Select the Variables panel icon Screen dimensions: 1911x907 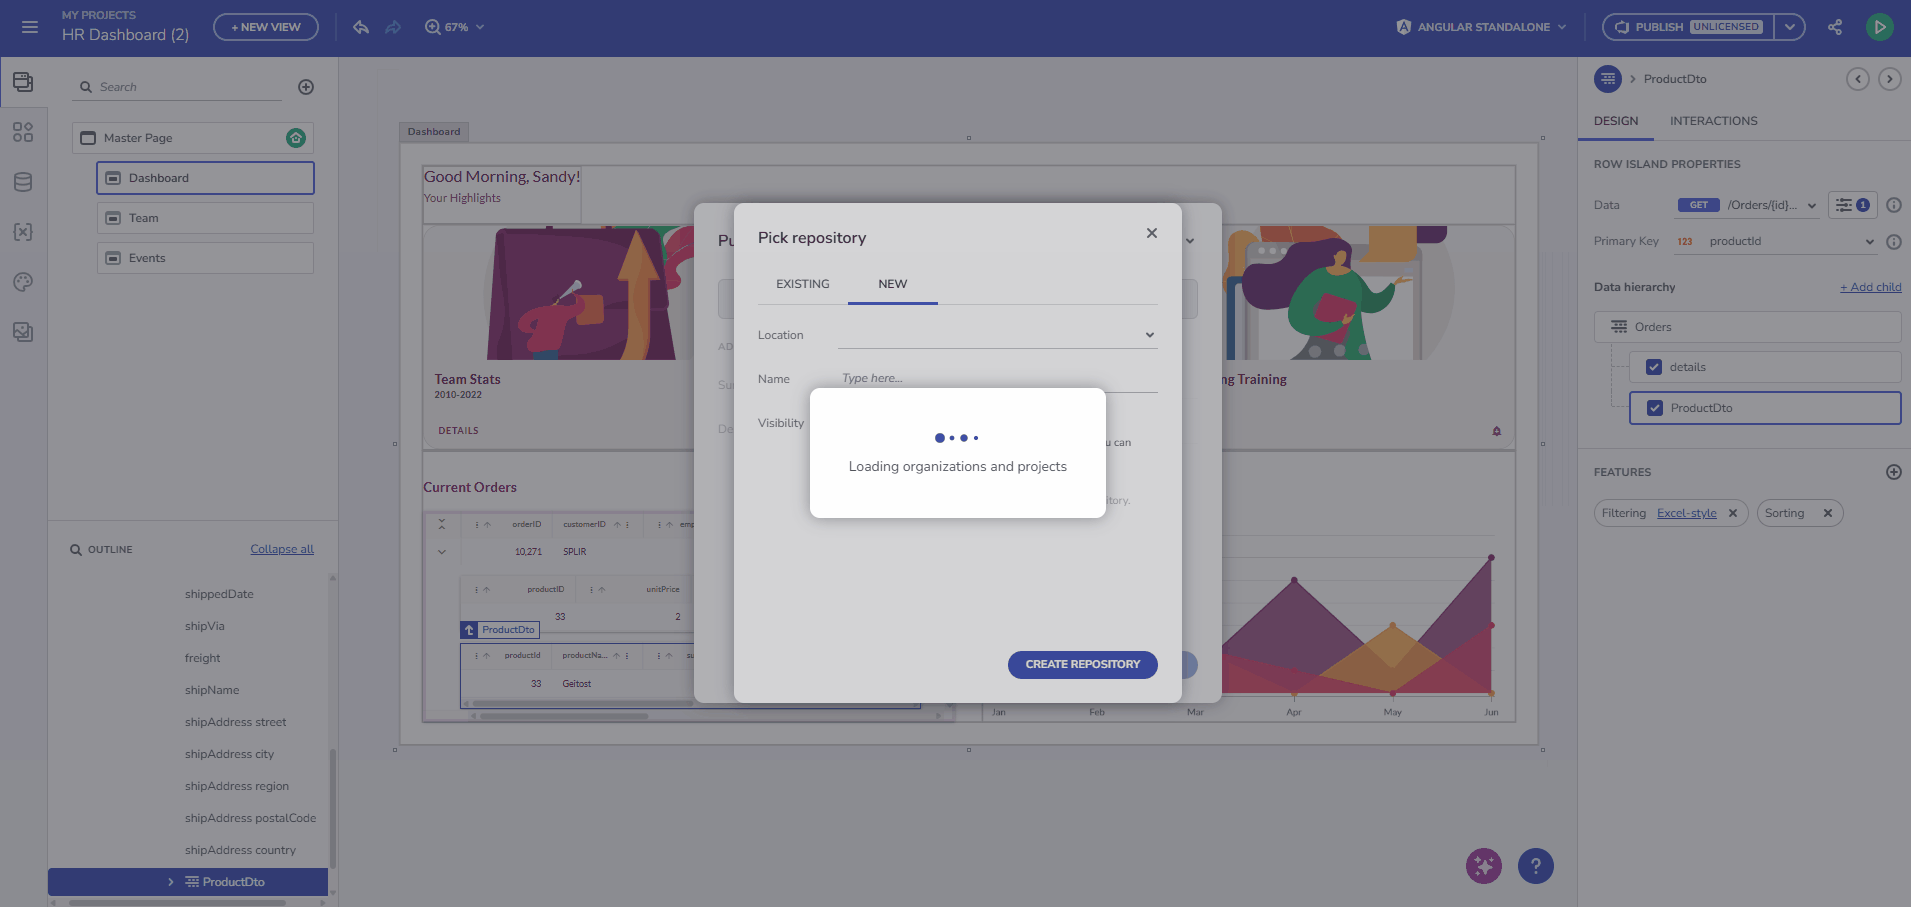(x=23, y=232)
